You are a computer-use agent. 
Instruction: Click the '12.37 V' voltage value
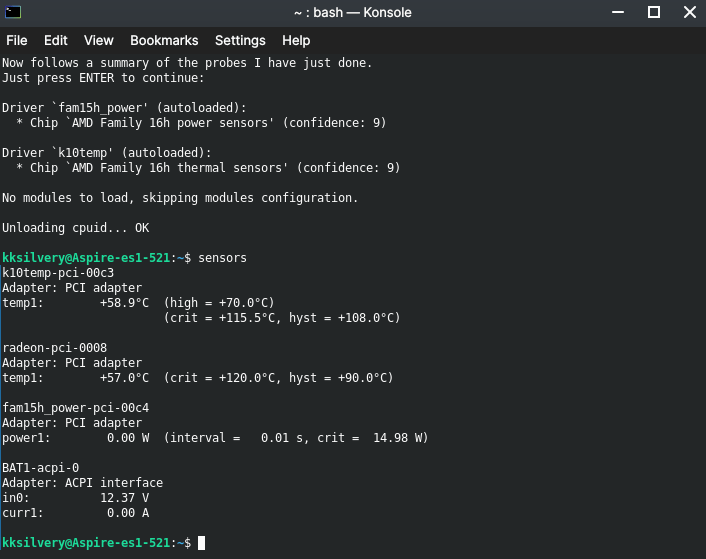pyautogui.click(x=124, y=498)
